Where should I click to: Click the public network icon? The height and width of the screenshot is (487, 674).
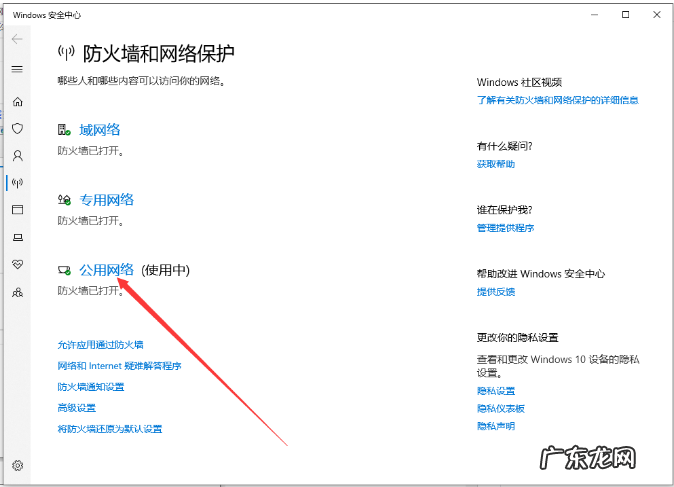(64, 270)
